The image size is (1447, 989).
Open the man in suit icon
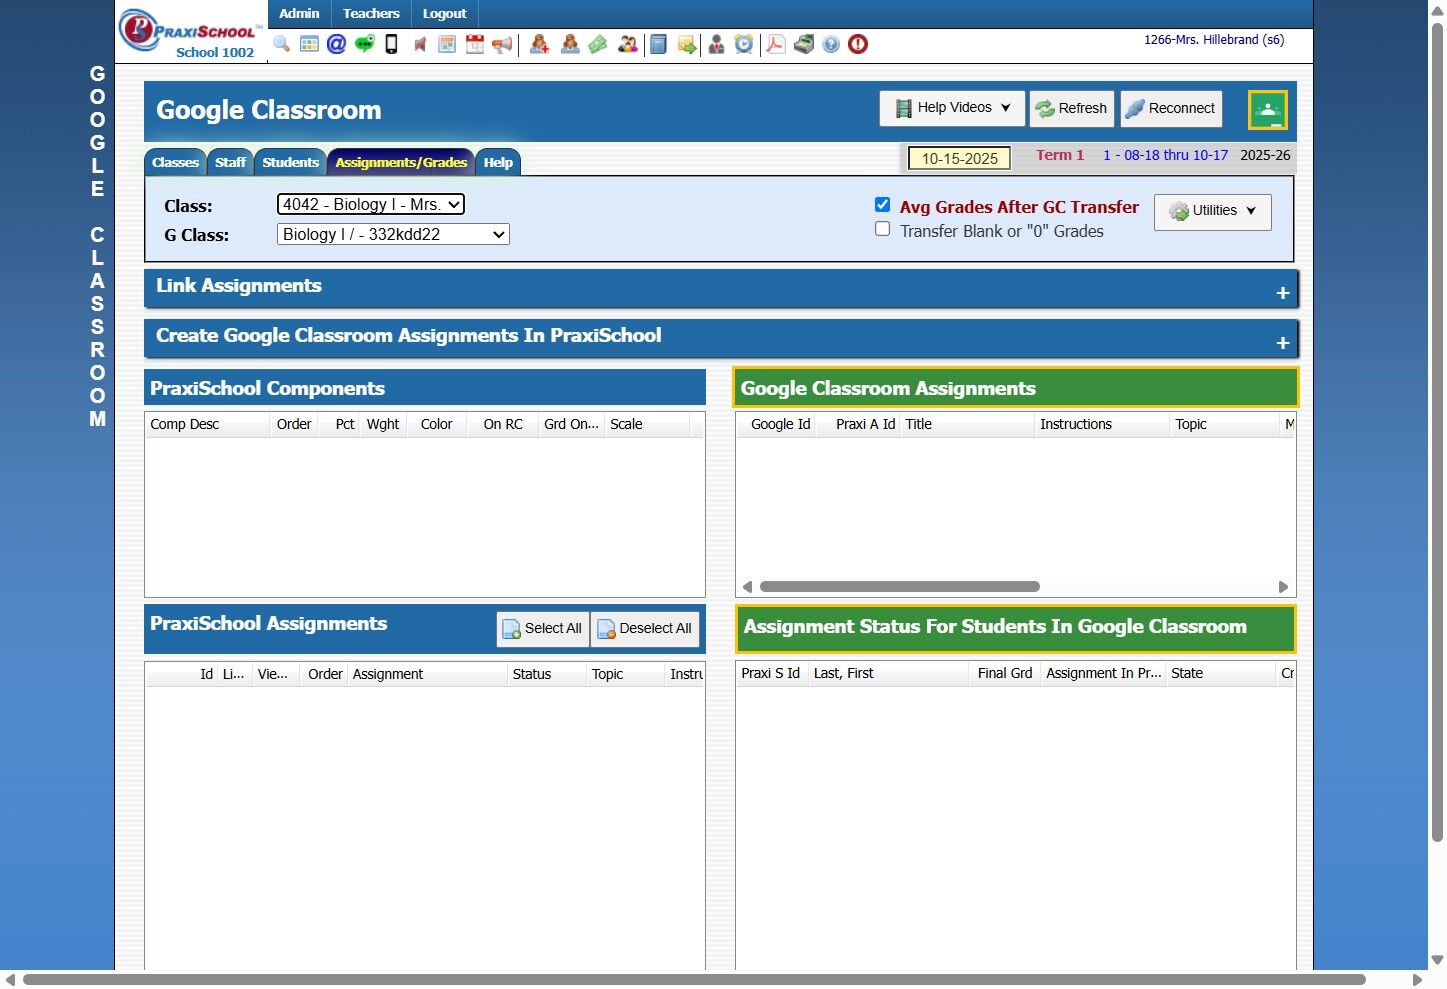click(x=716, y=44)
